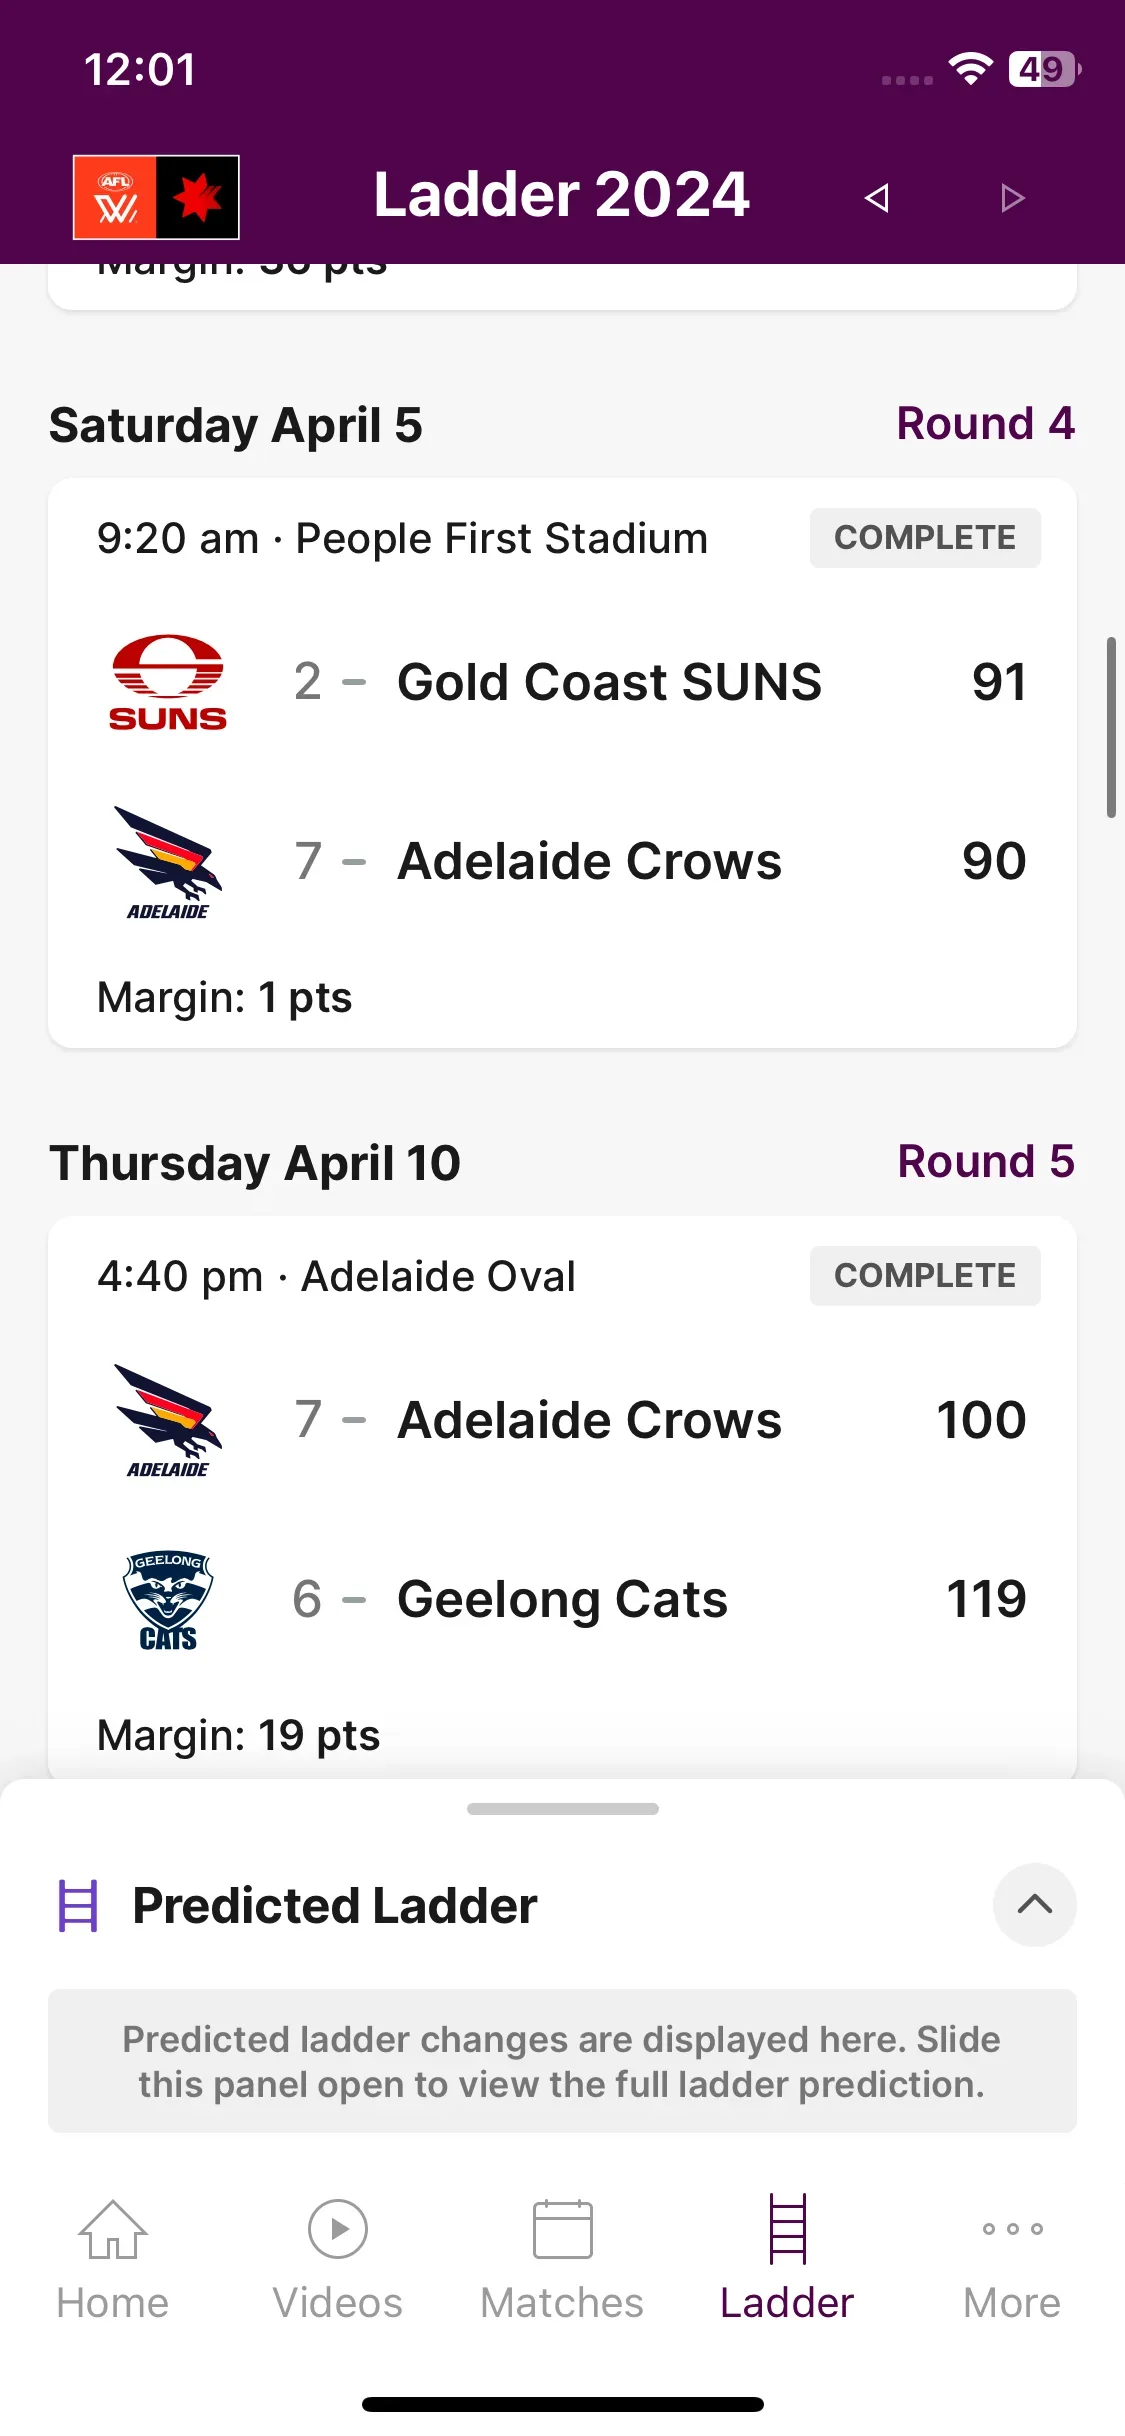
Task: Tap the Round 4 link
Action: [x=985, y=424]
